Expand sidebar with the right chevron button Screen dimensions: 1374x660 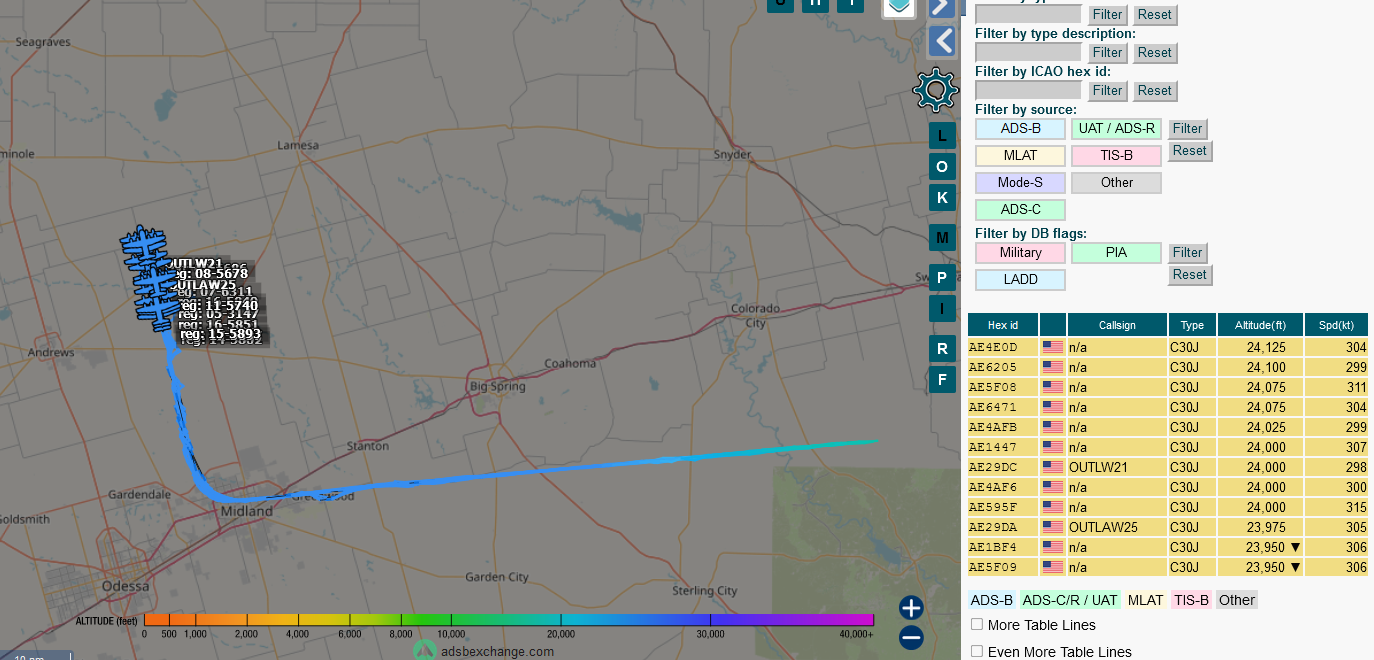coord(942,7)
